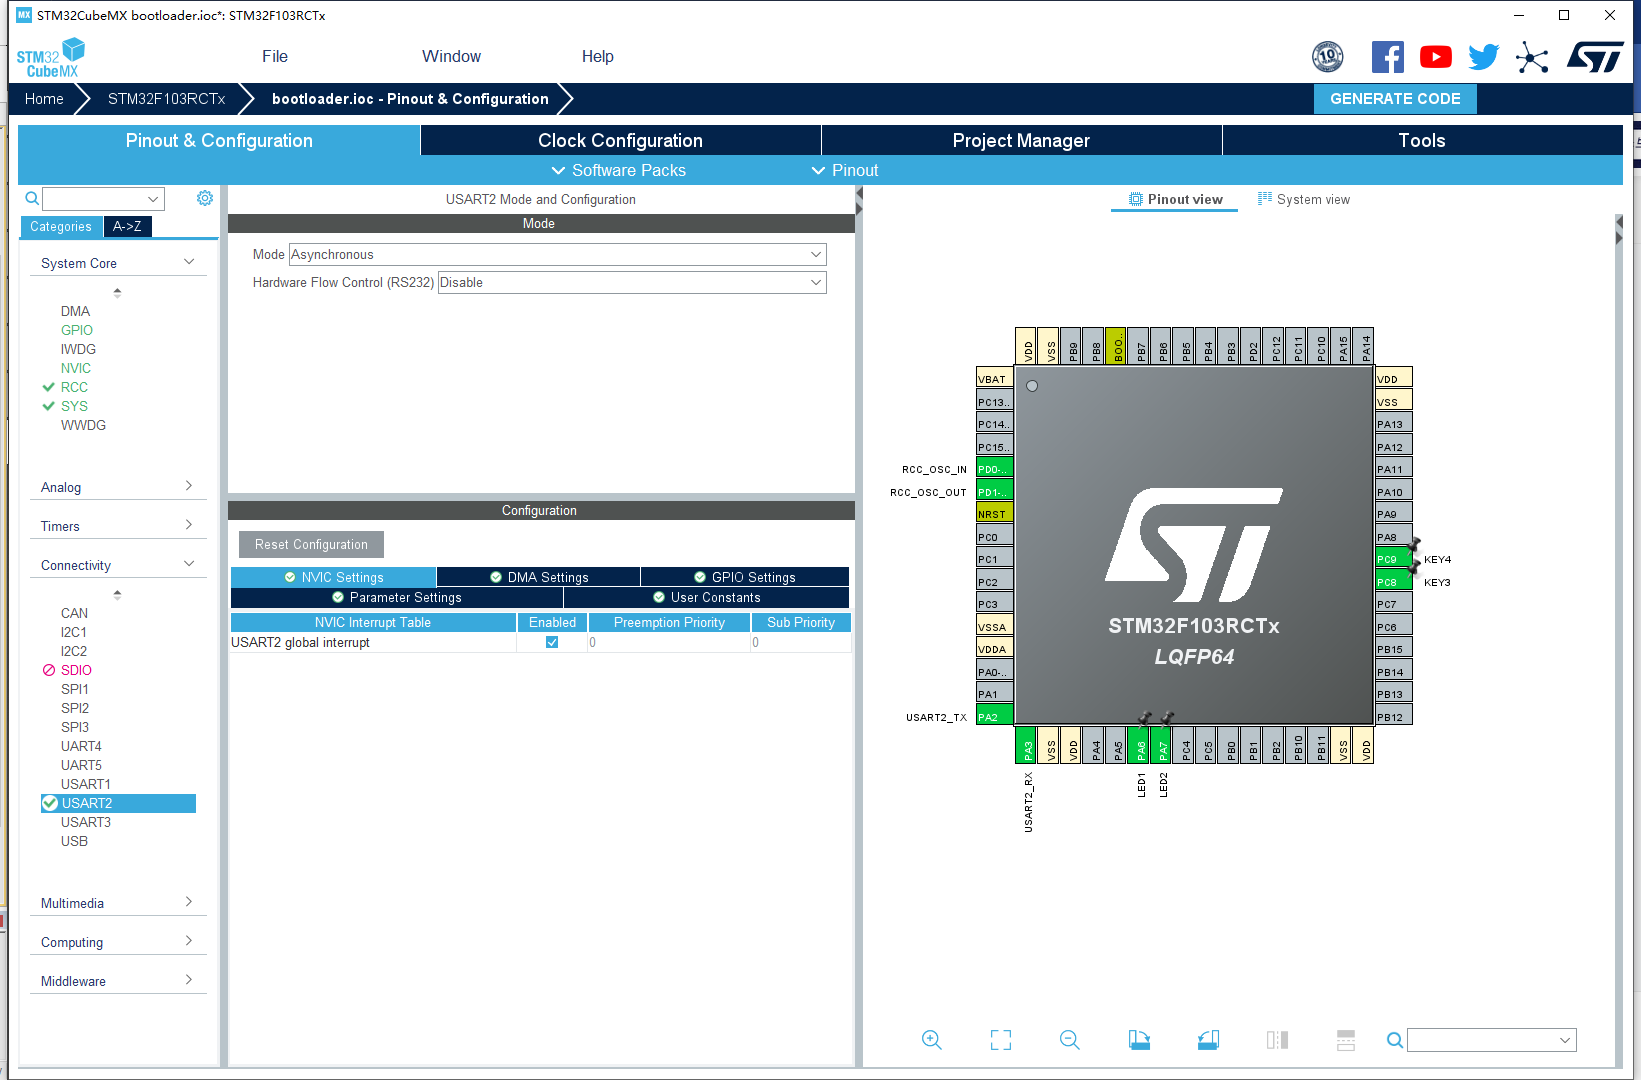1641x1080 pixels.
Task: Open the Pinout dropdown menu
Action: (845, 170)
